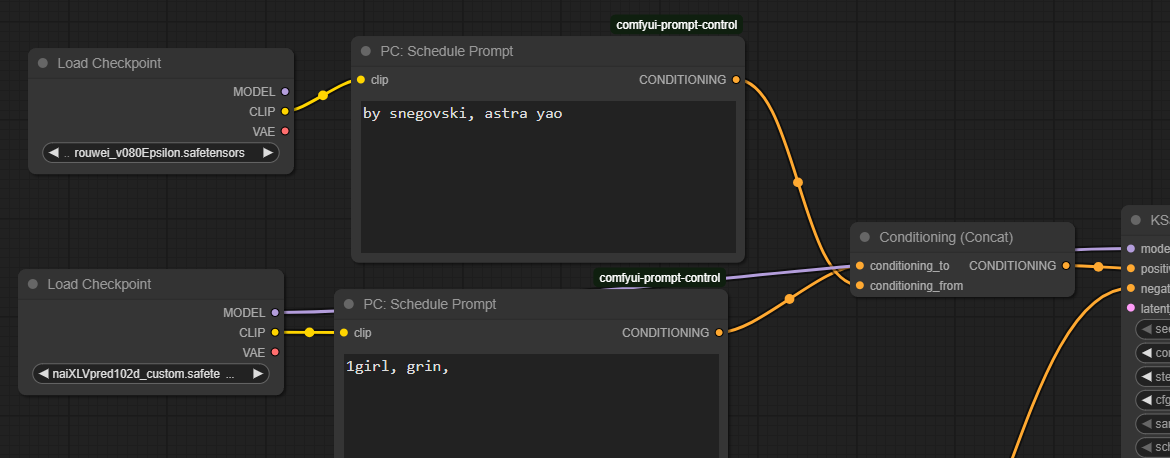This screenshot has height=458, width=1170.
Task: Click the '1girl, grin,' prompt text box
Action: [x=531, y=406]
